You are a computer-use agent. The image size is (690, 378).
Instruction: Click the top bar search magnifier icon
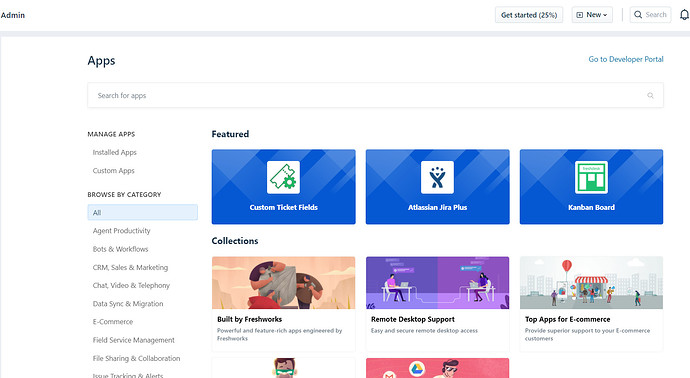click(x=638, y=15)
